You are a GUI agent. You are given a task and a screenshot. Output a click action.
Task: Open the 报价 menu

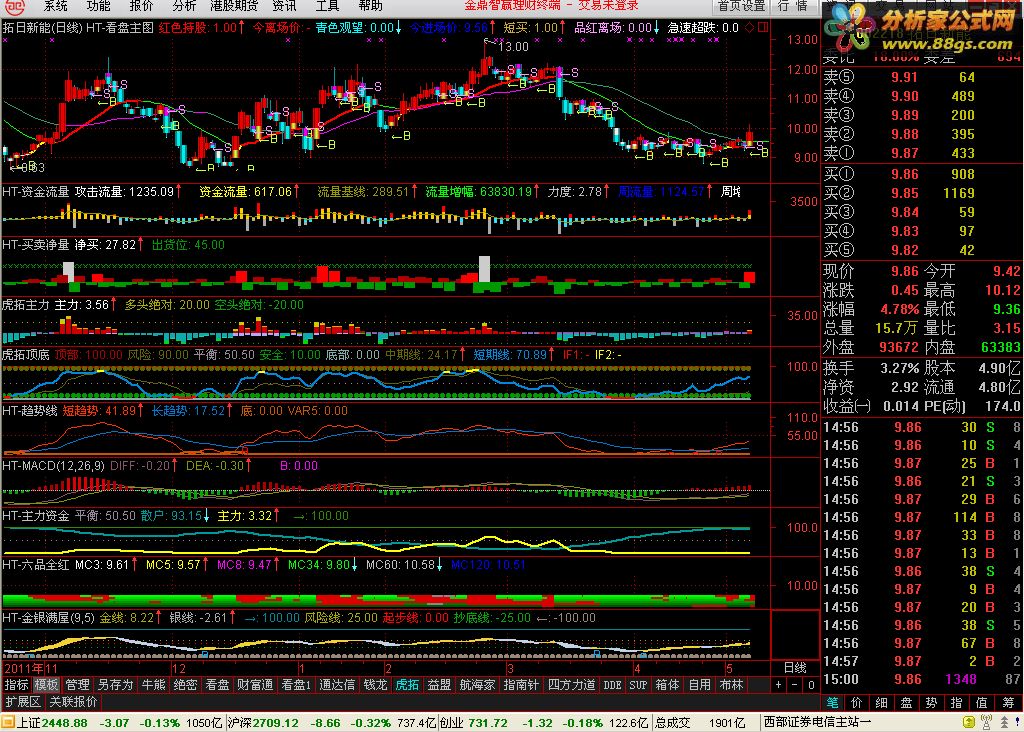click(x=141, y=6)
